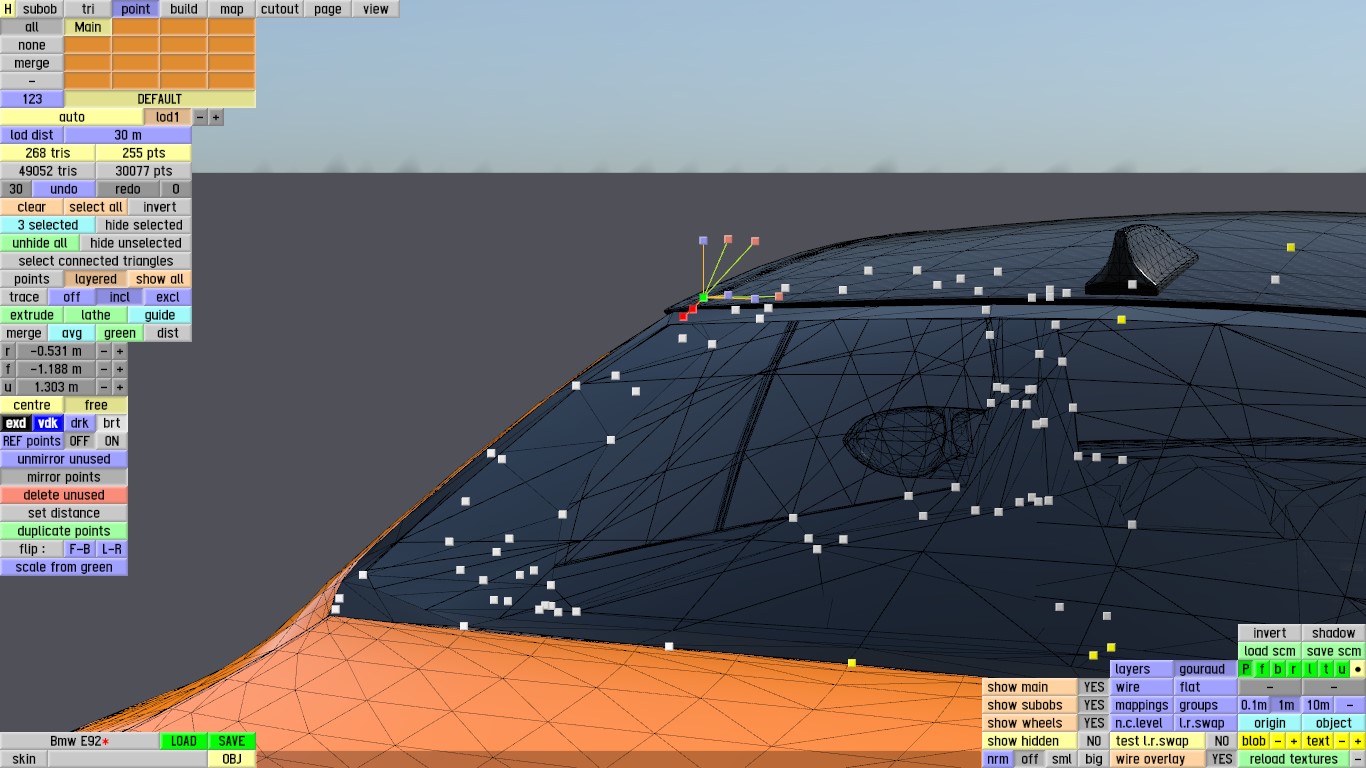Decrease the r coordinate with minus

click(x=104, y=351)
